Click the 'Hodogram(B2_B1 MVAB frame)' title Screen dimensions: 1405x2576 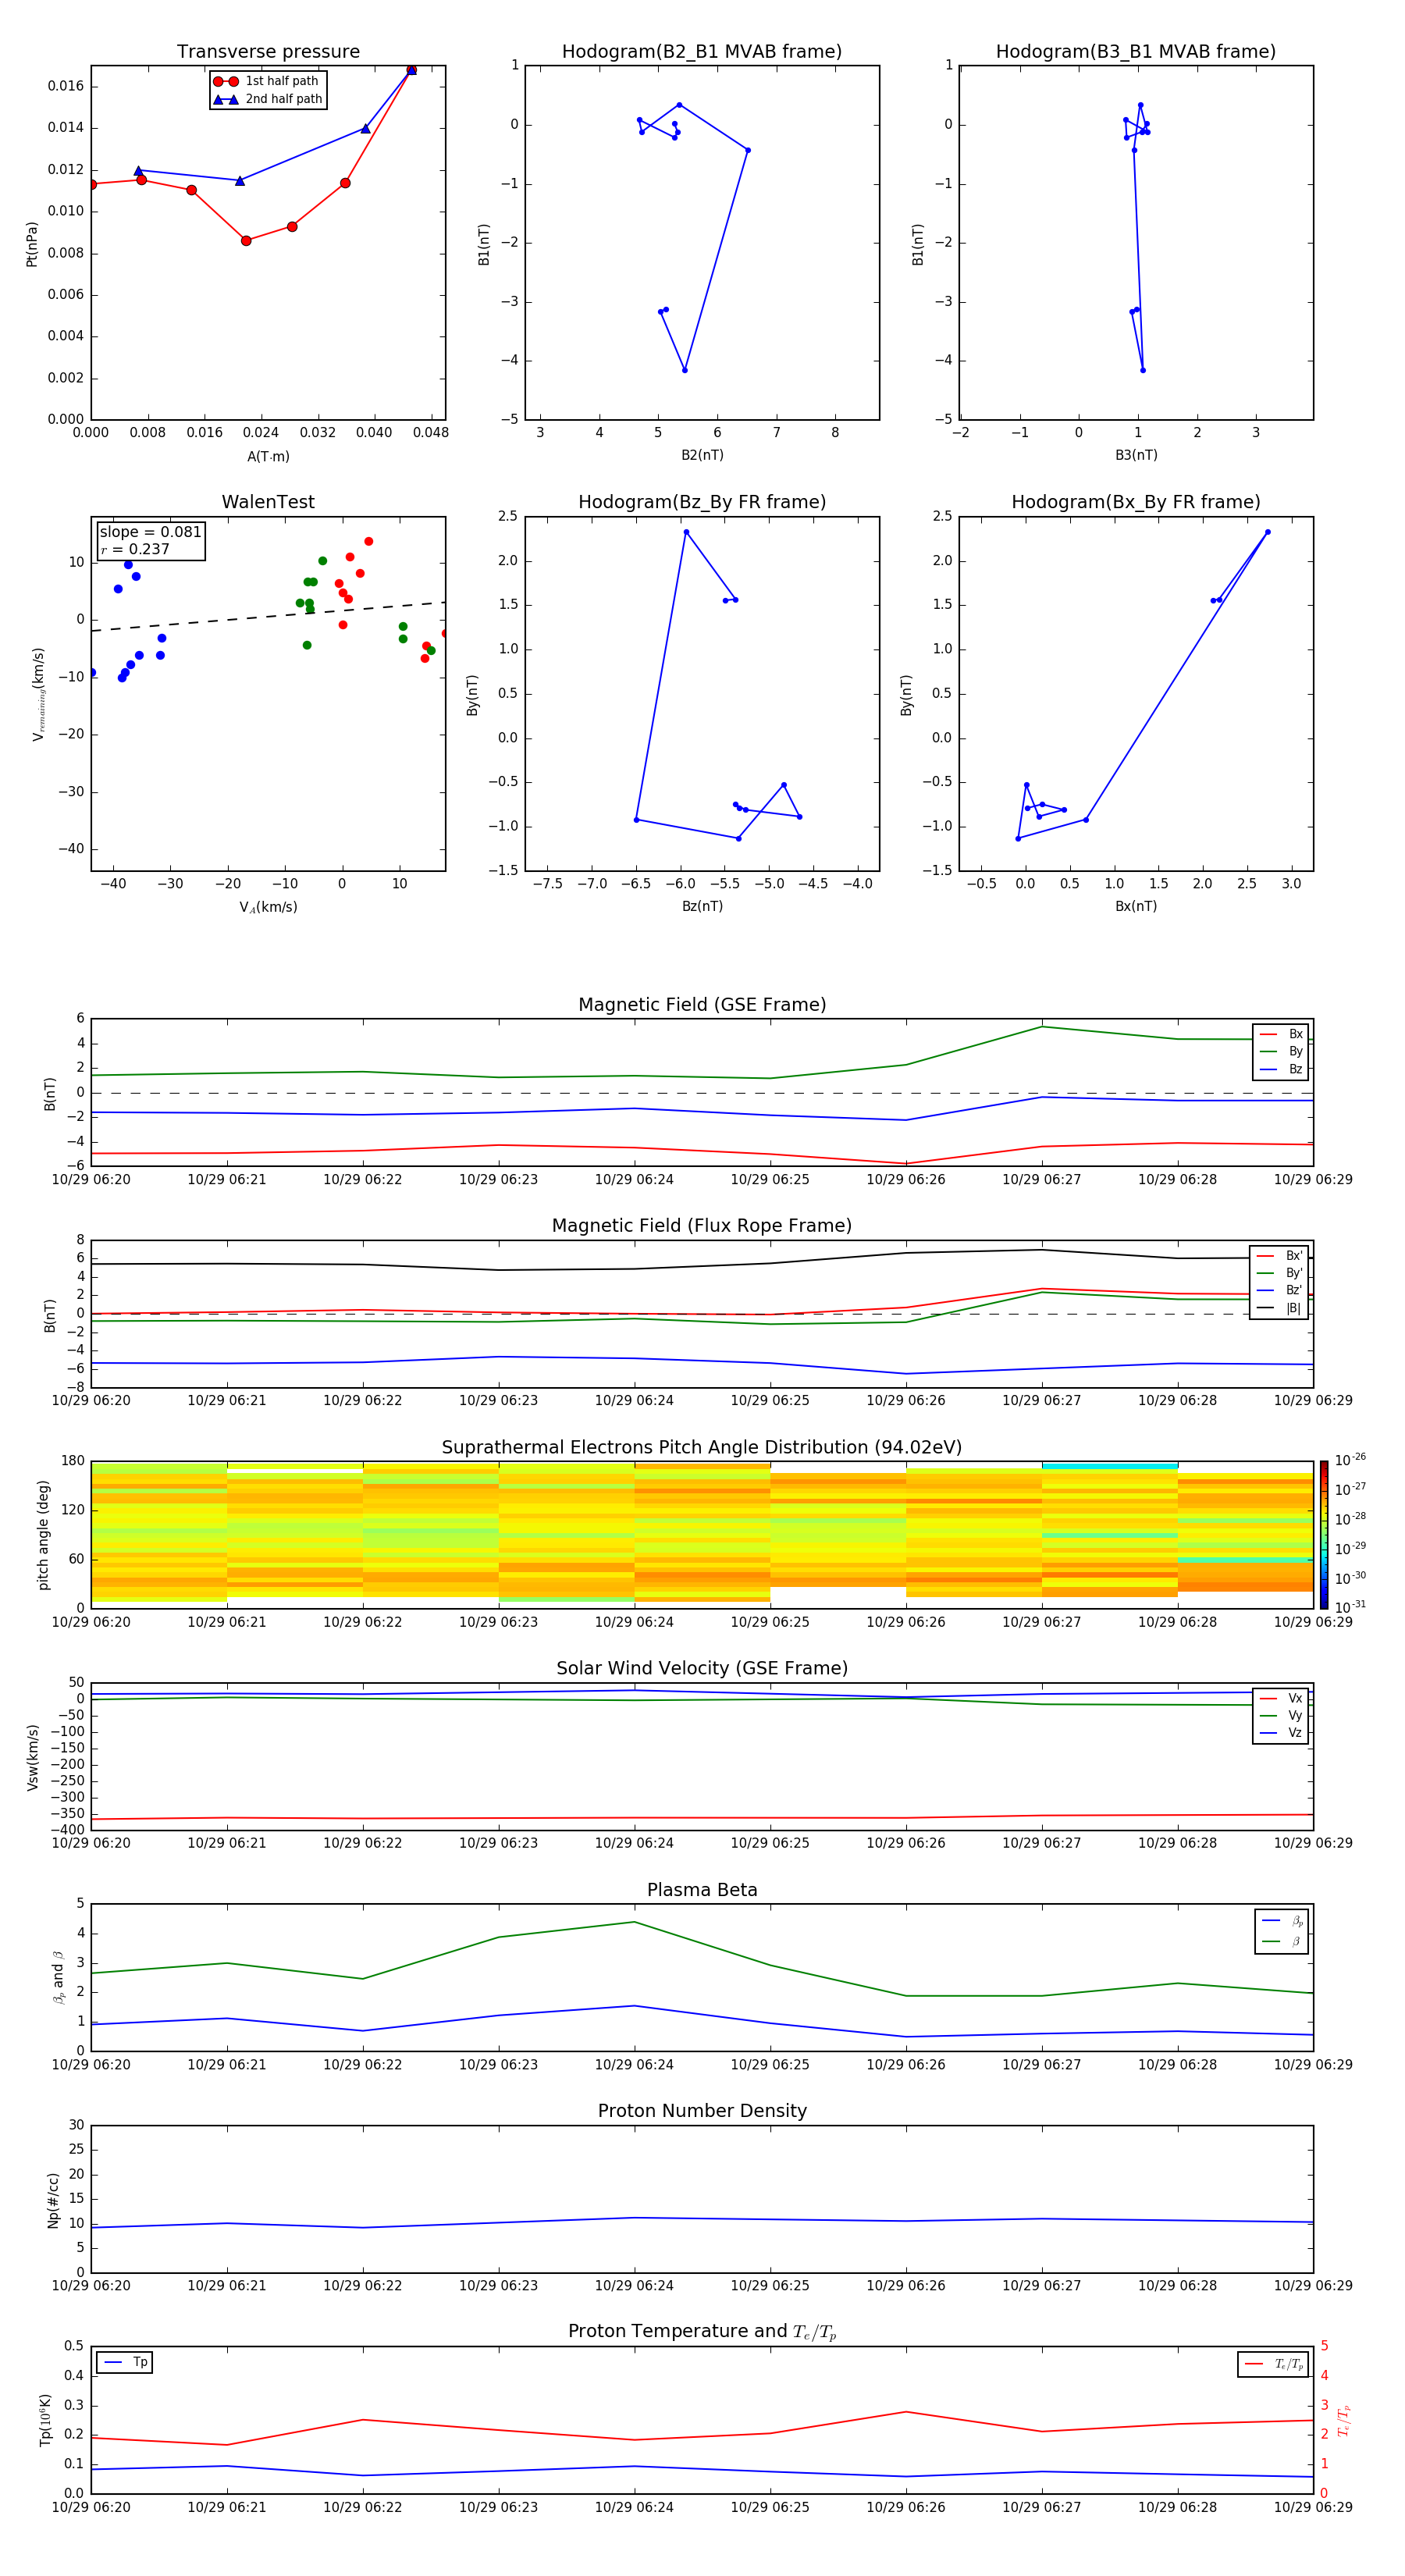tap(702, 52)
